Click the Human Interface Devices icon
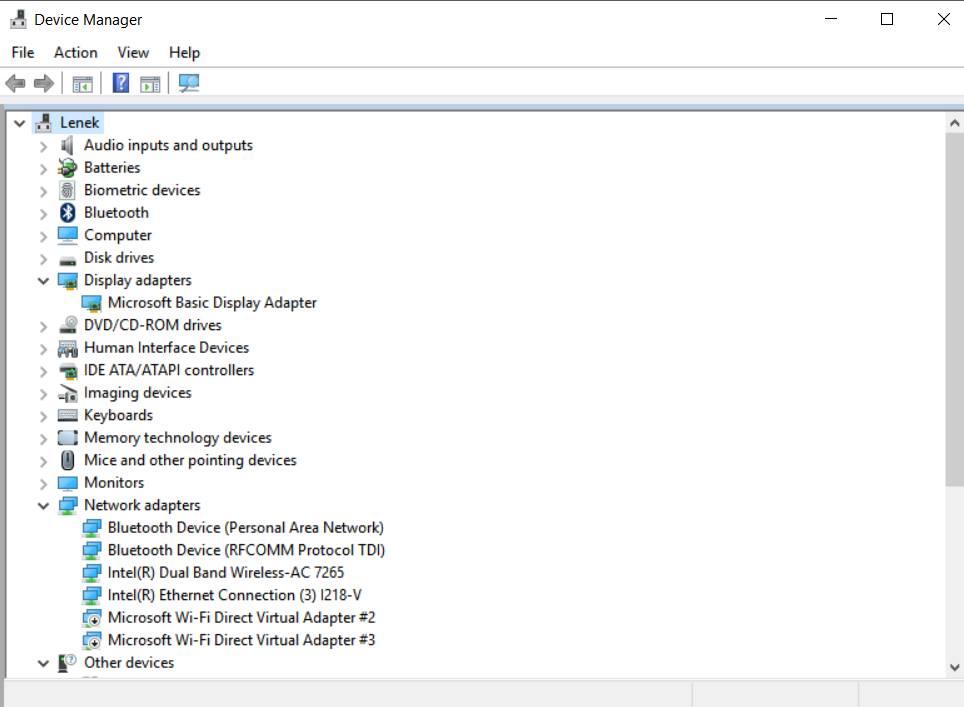This screenshot has width=964, height=707. click(68, 349)
